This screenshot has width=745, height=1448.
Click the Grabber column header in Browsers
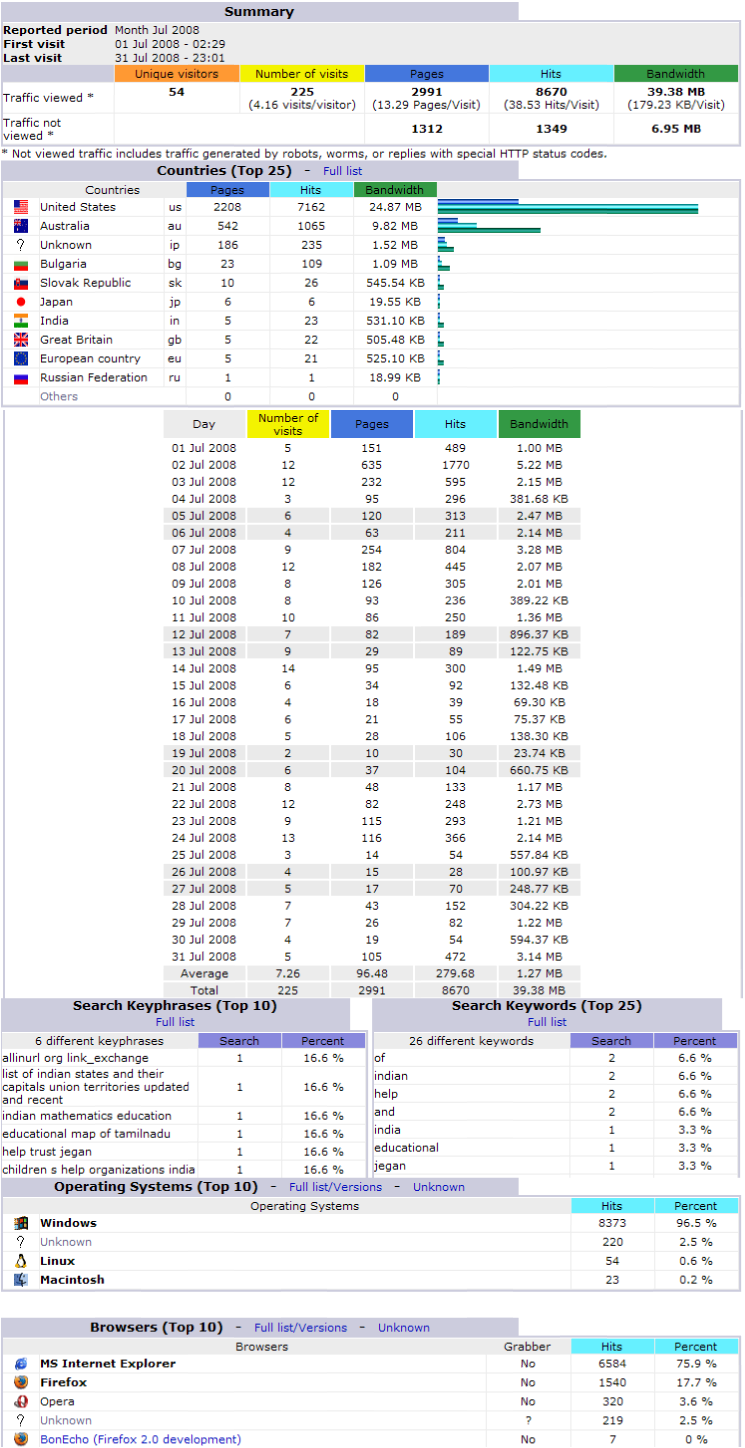(527, 1347)
